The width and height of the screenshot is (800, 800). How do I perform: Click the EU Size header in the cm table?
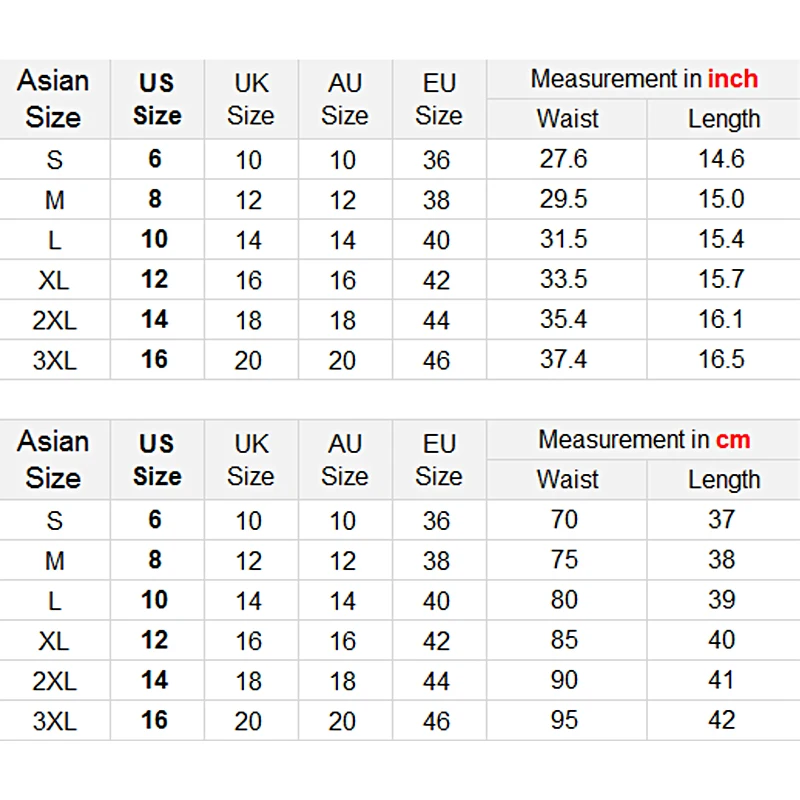[439, 460]
